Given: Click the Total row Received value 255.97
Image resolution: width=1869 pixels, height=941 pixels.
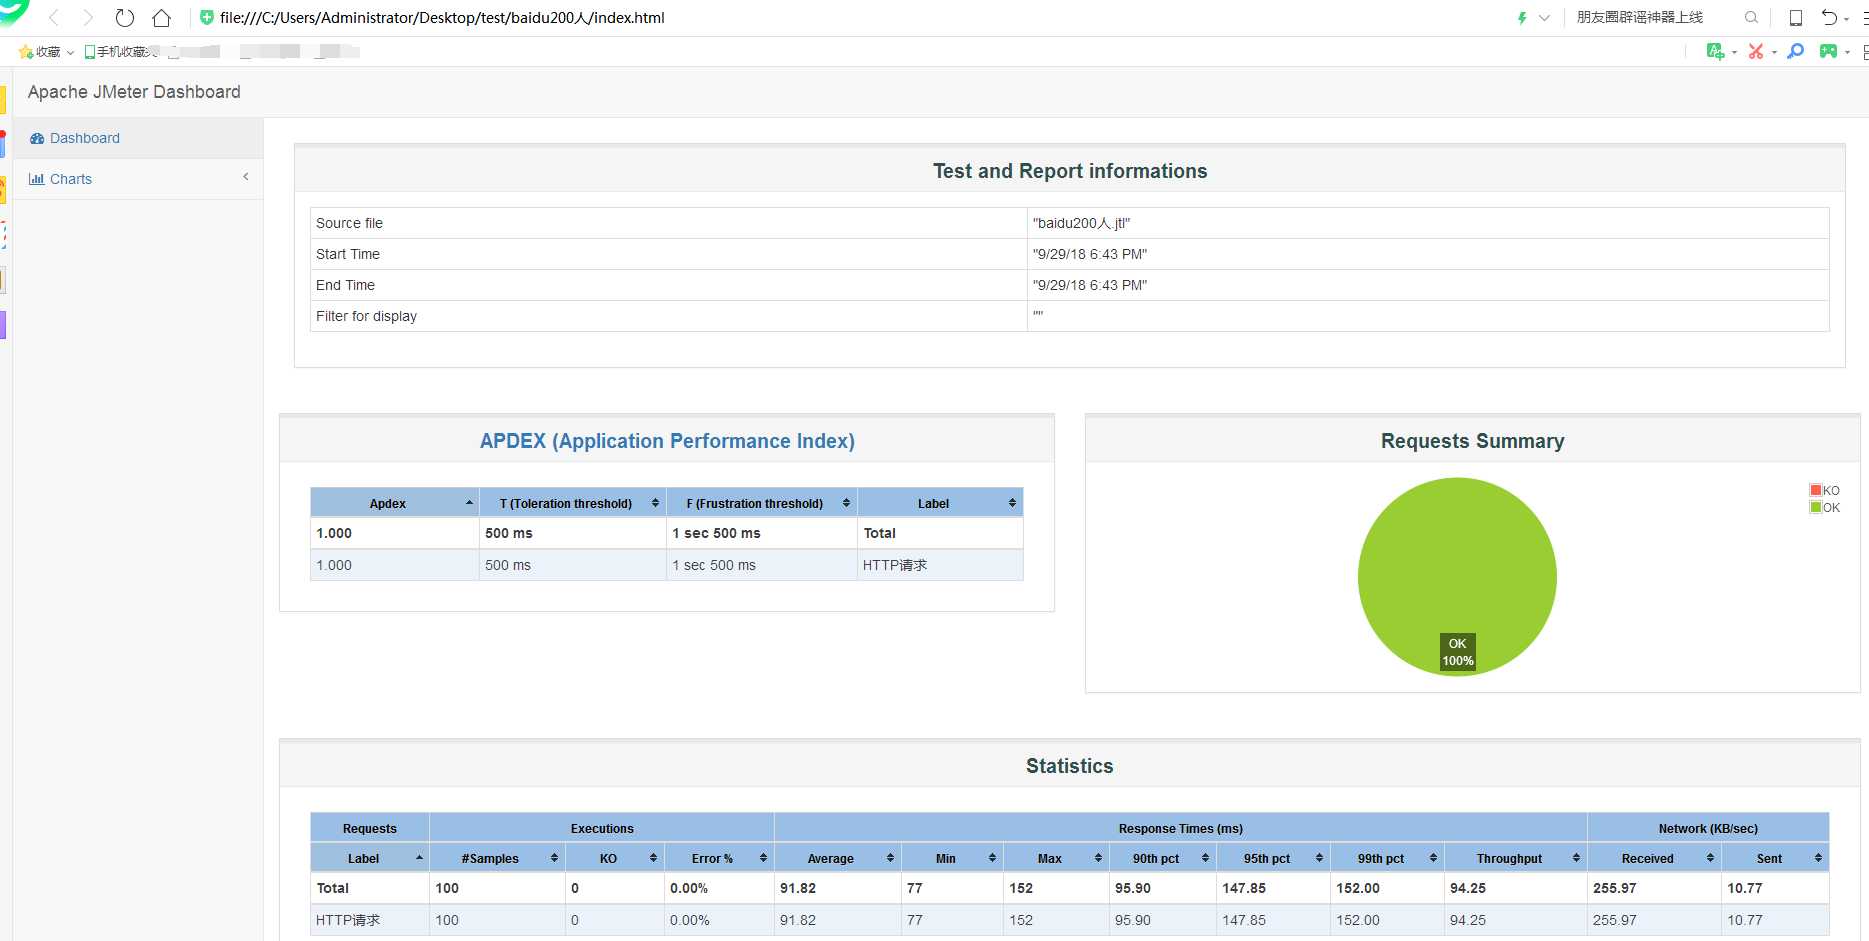Looking at the screenshot, I should [x=1615, y=888].
